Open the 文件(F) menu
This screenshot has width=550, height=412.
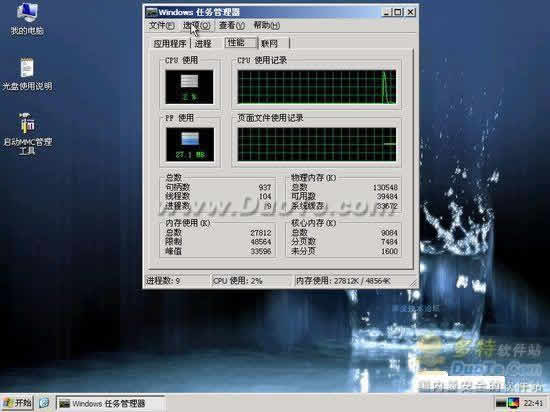(x=162, y=26)
